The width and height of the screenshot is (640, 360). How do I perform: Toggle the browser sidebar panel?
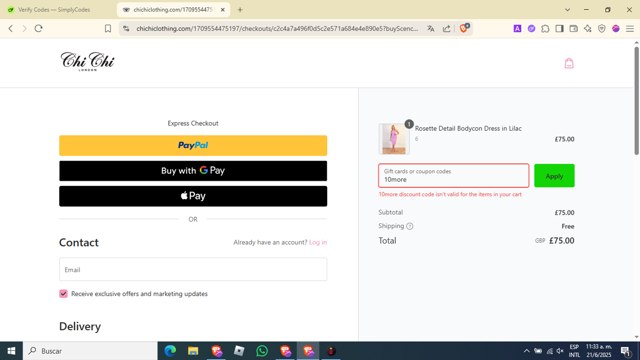click(559, 29)
